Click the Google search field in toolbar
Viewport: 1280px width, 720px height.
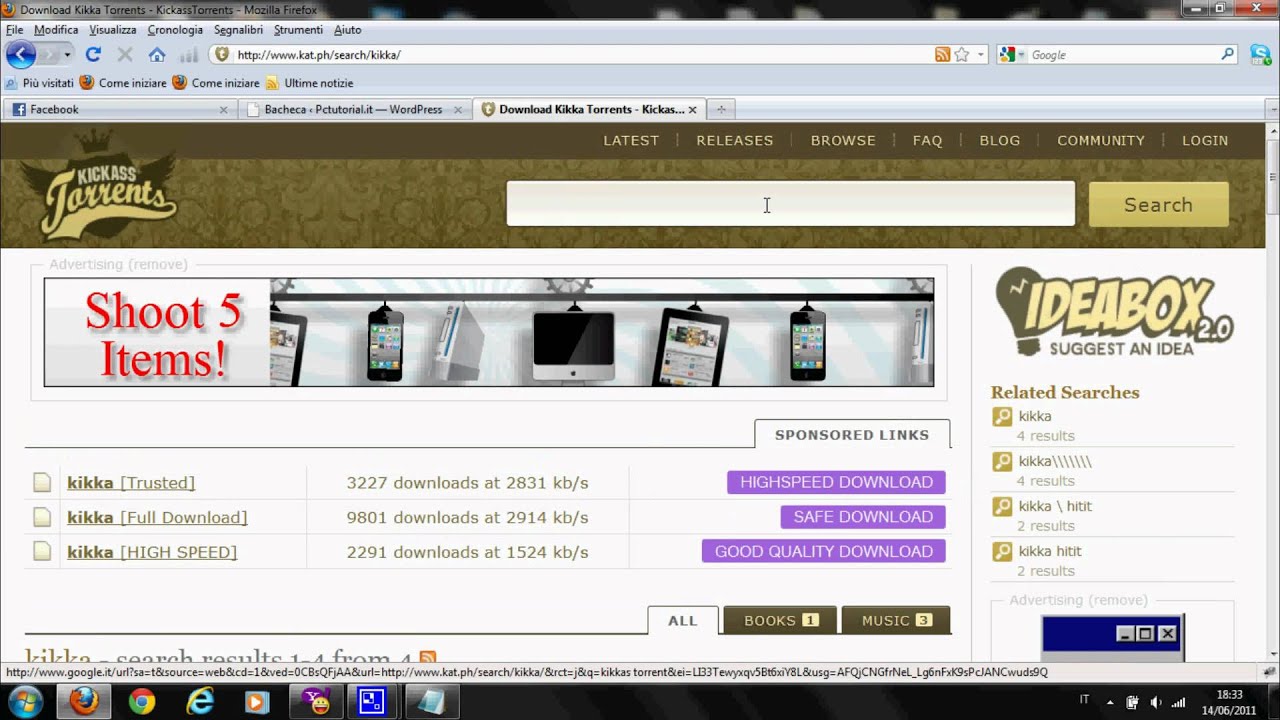pos(1122,55)
